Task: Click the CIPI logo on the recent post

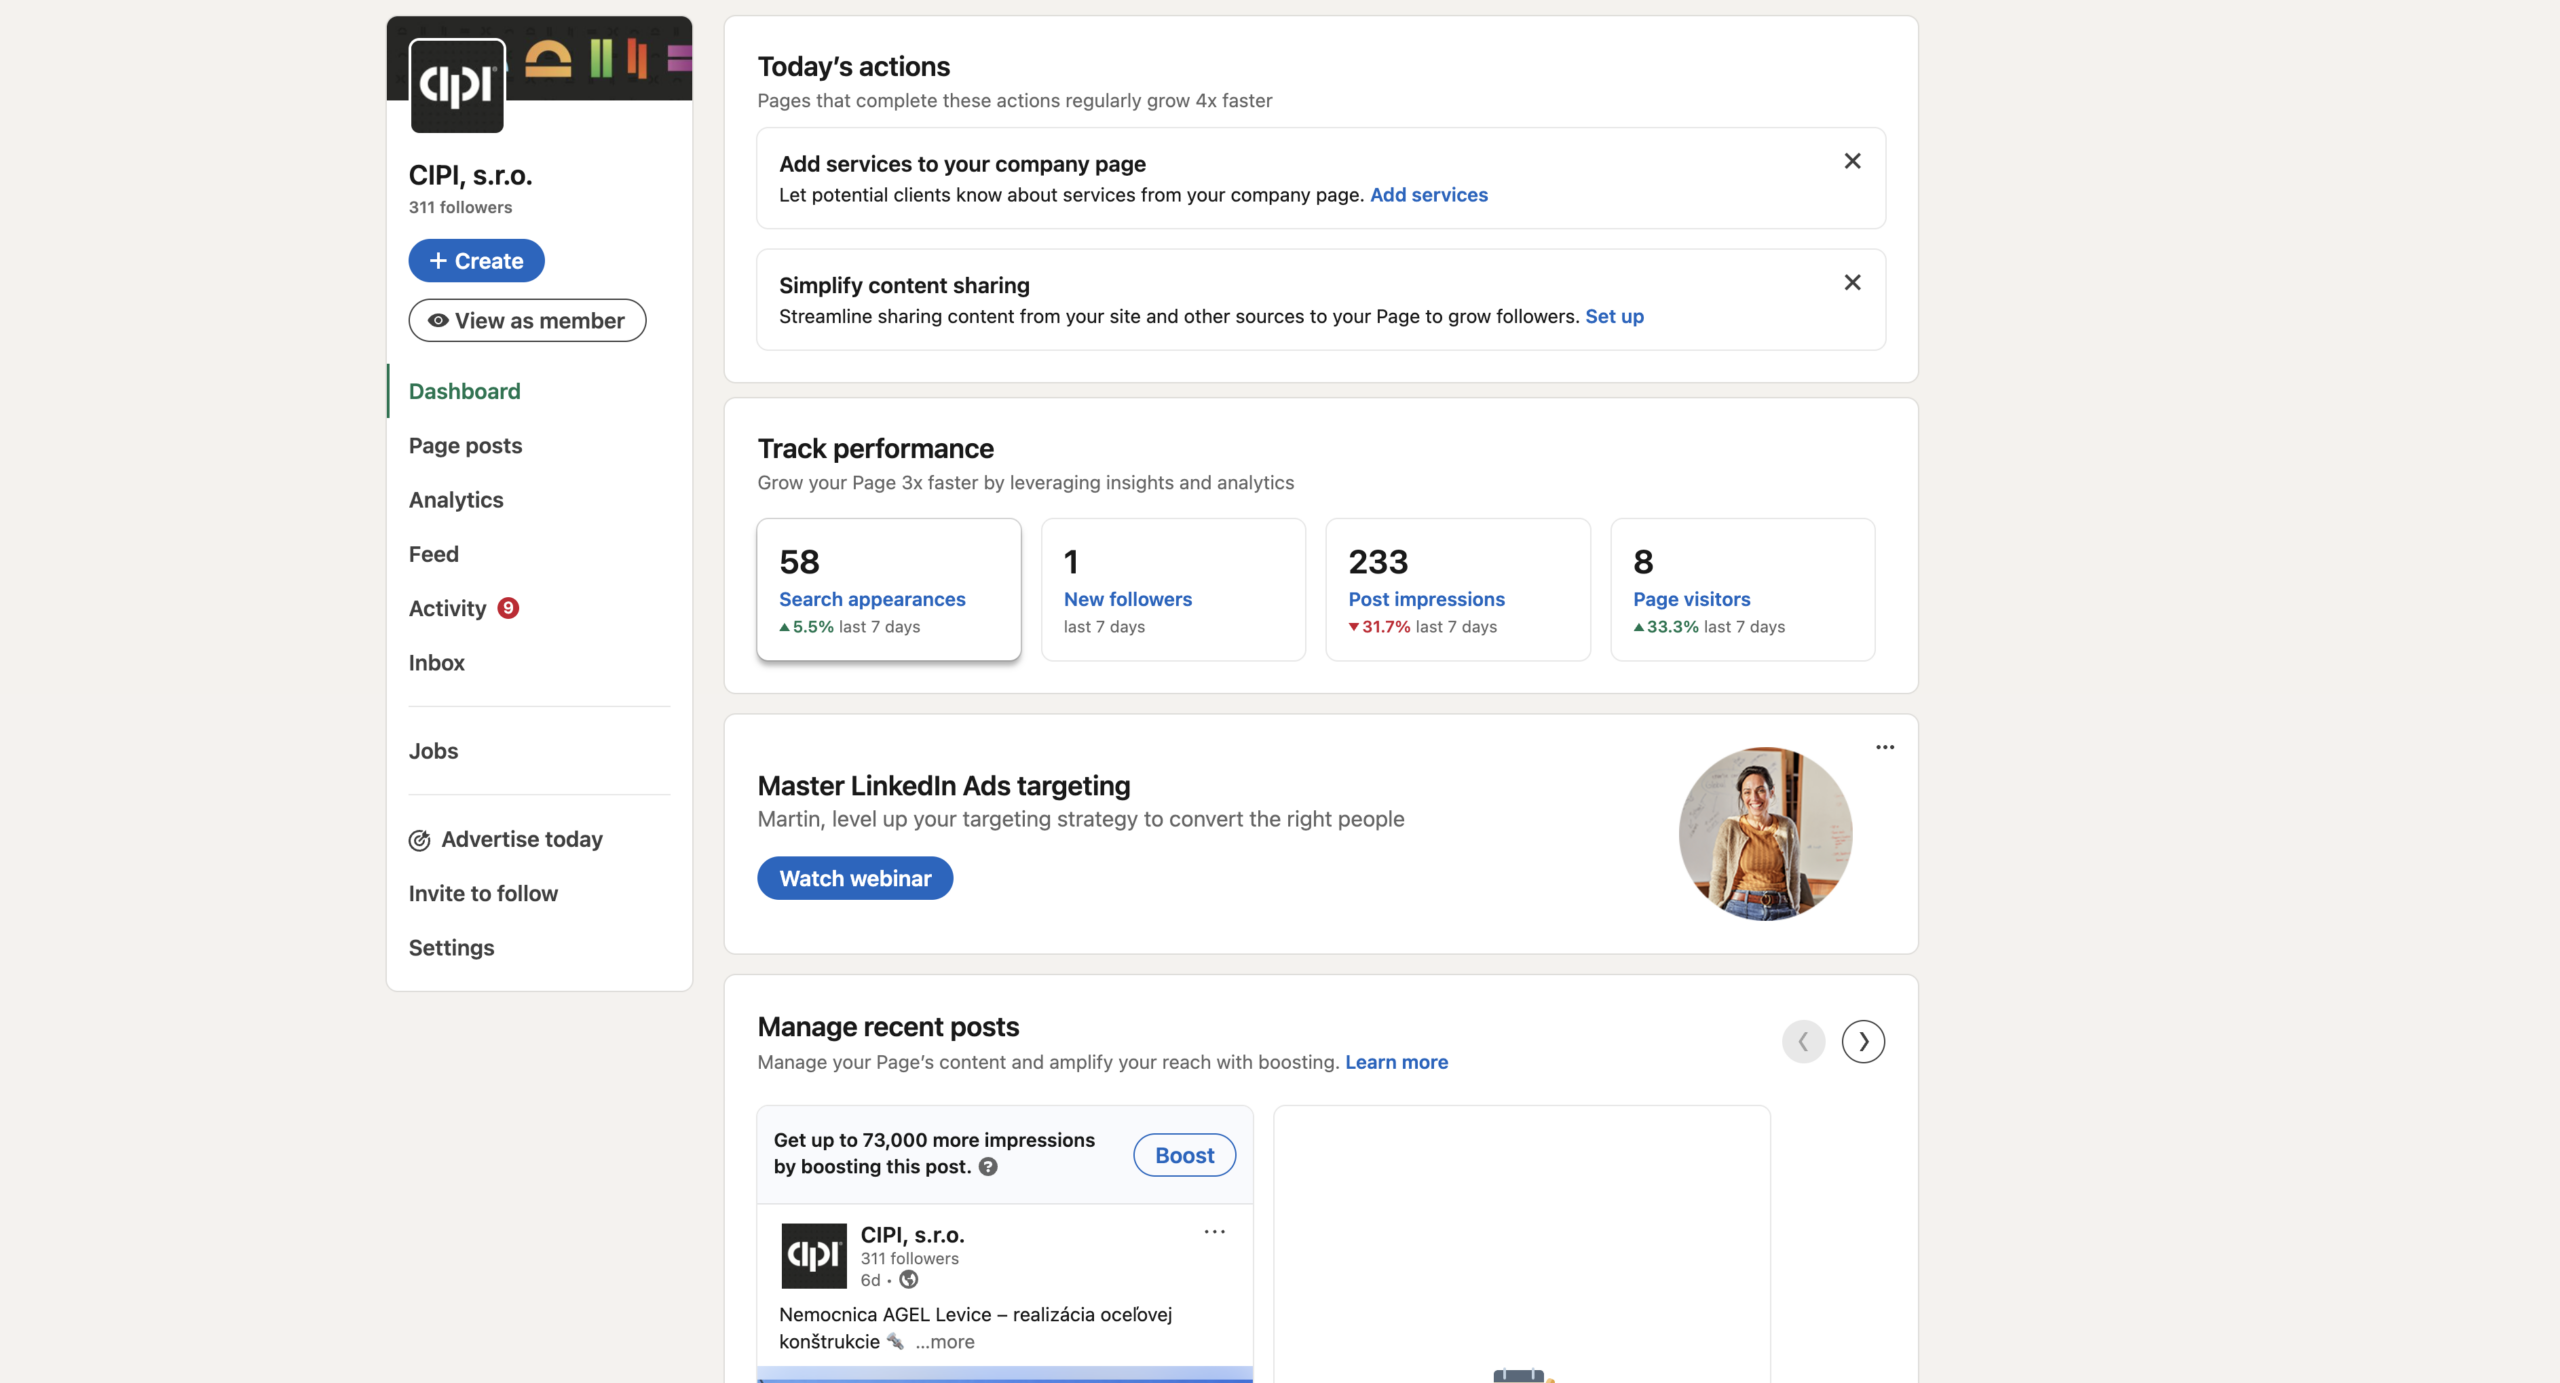Action: tap(813, 1255)
